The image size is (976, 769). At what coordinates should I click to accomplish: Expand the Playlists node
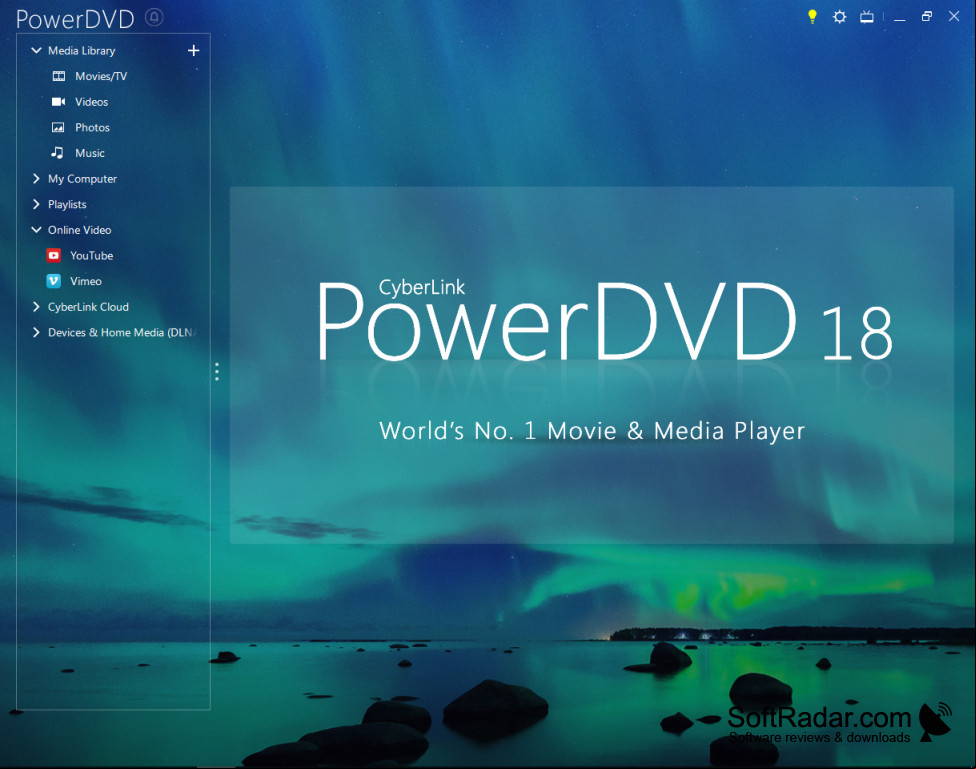tap(36, 204)
